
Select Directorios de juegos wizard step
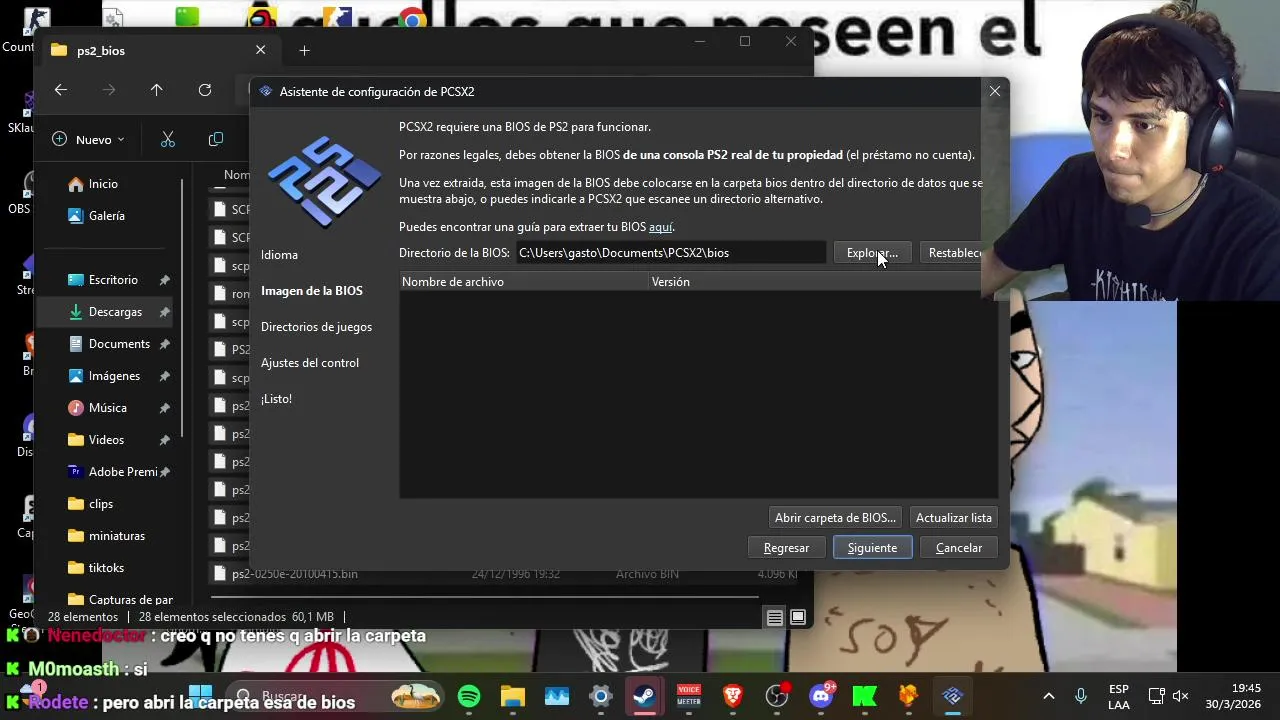pyautogui.click(x=316, y=327)
